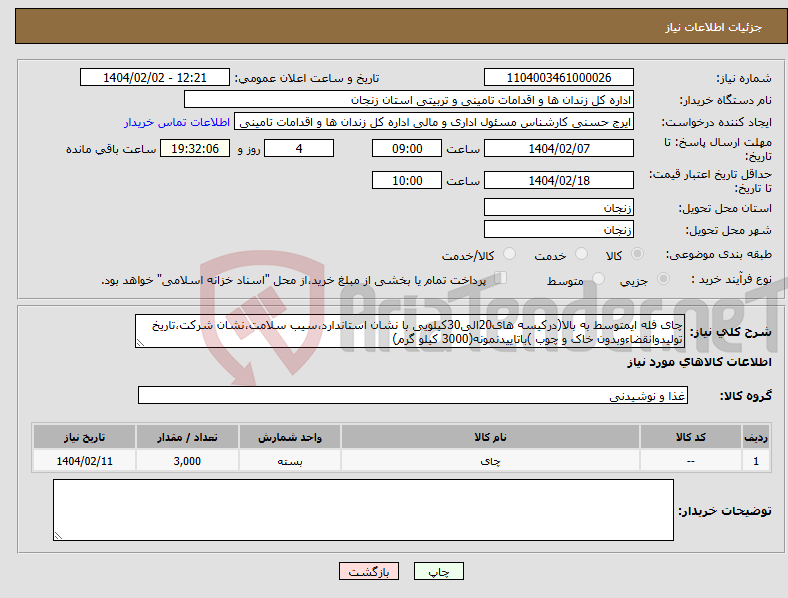788x598 pixels.
Task: Click the delivery city field زنجان
Action: (559, 229)
